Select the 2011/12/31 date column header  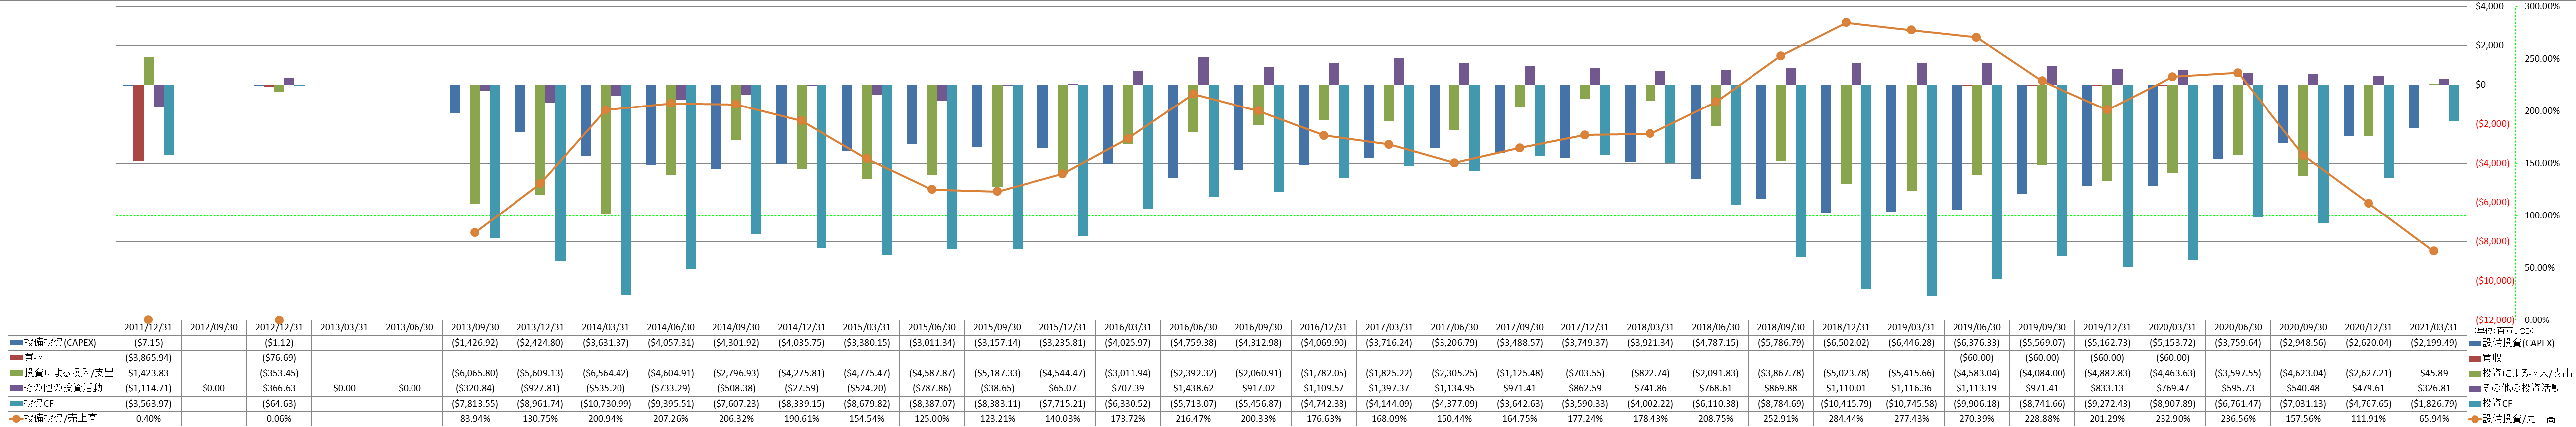[x=148, y=327]
